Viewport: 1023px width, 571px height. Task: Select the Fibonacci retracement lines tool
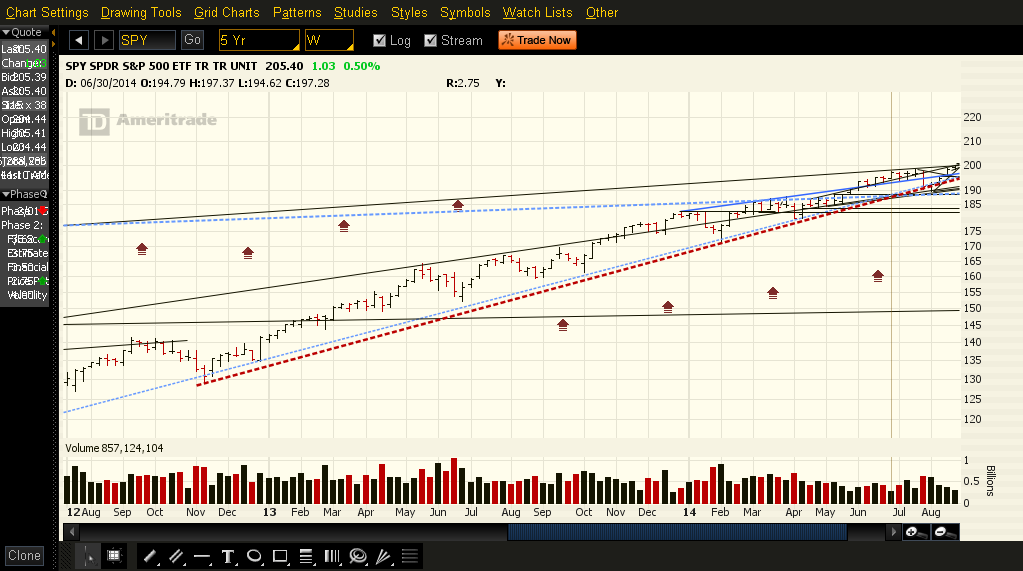pyautogui.click(x=306, y=557)
